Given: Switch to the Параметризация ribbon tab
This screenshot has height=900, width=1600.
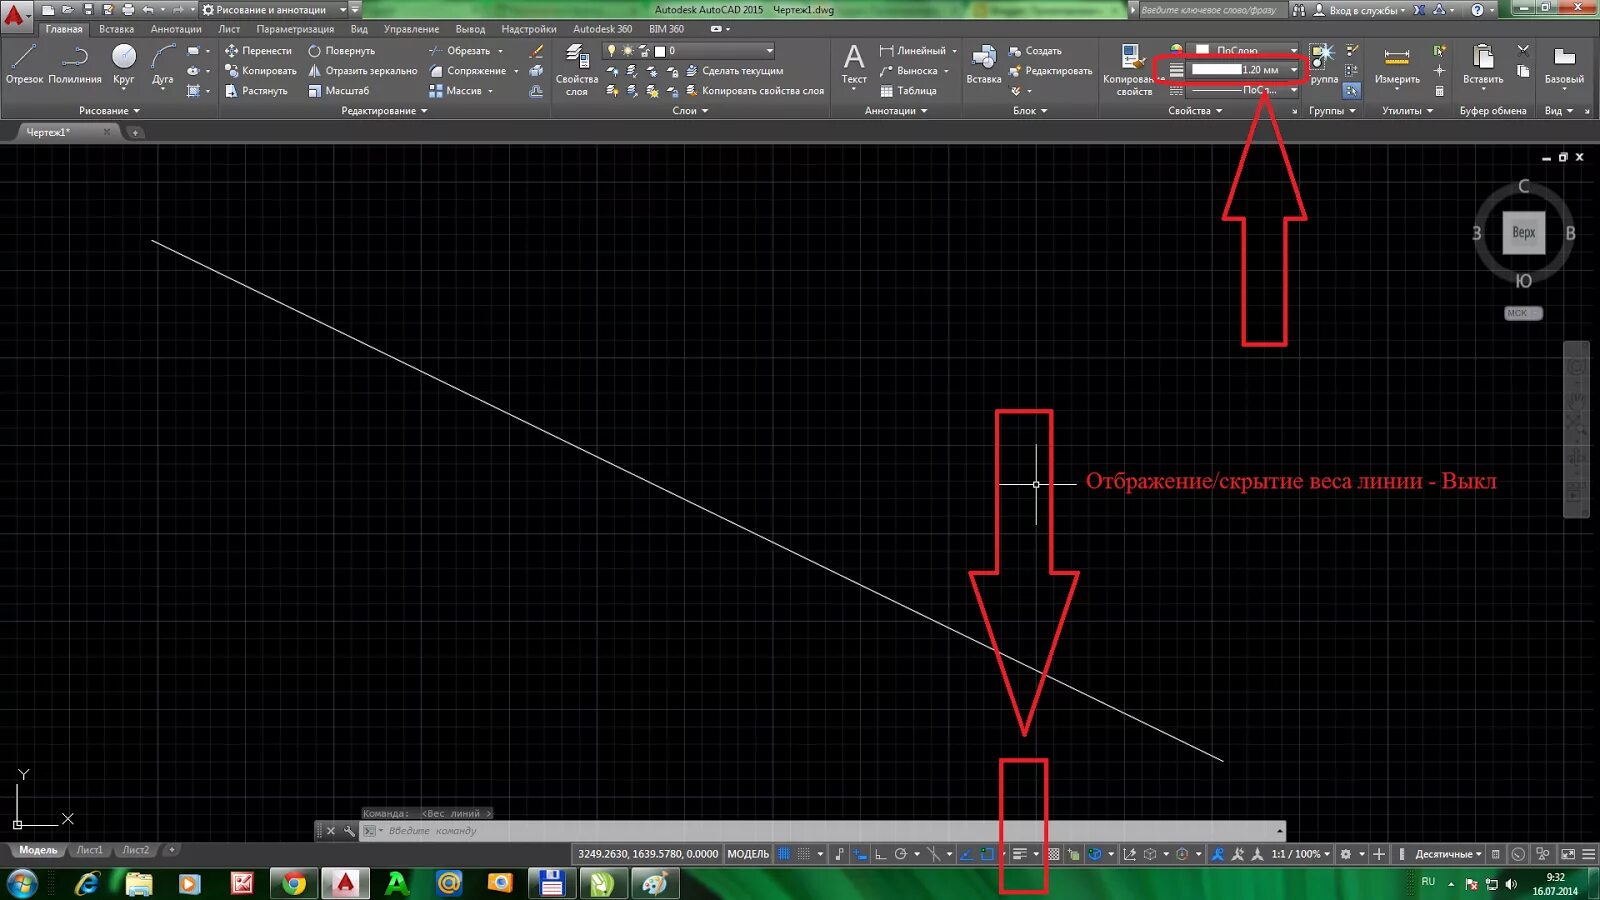Looking at the screenshot, I should click(x=295, y=29).
